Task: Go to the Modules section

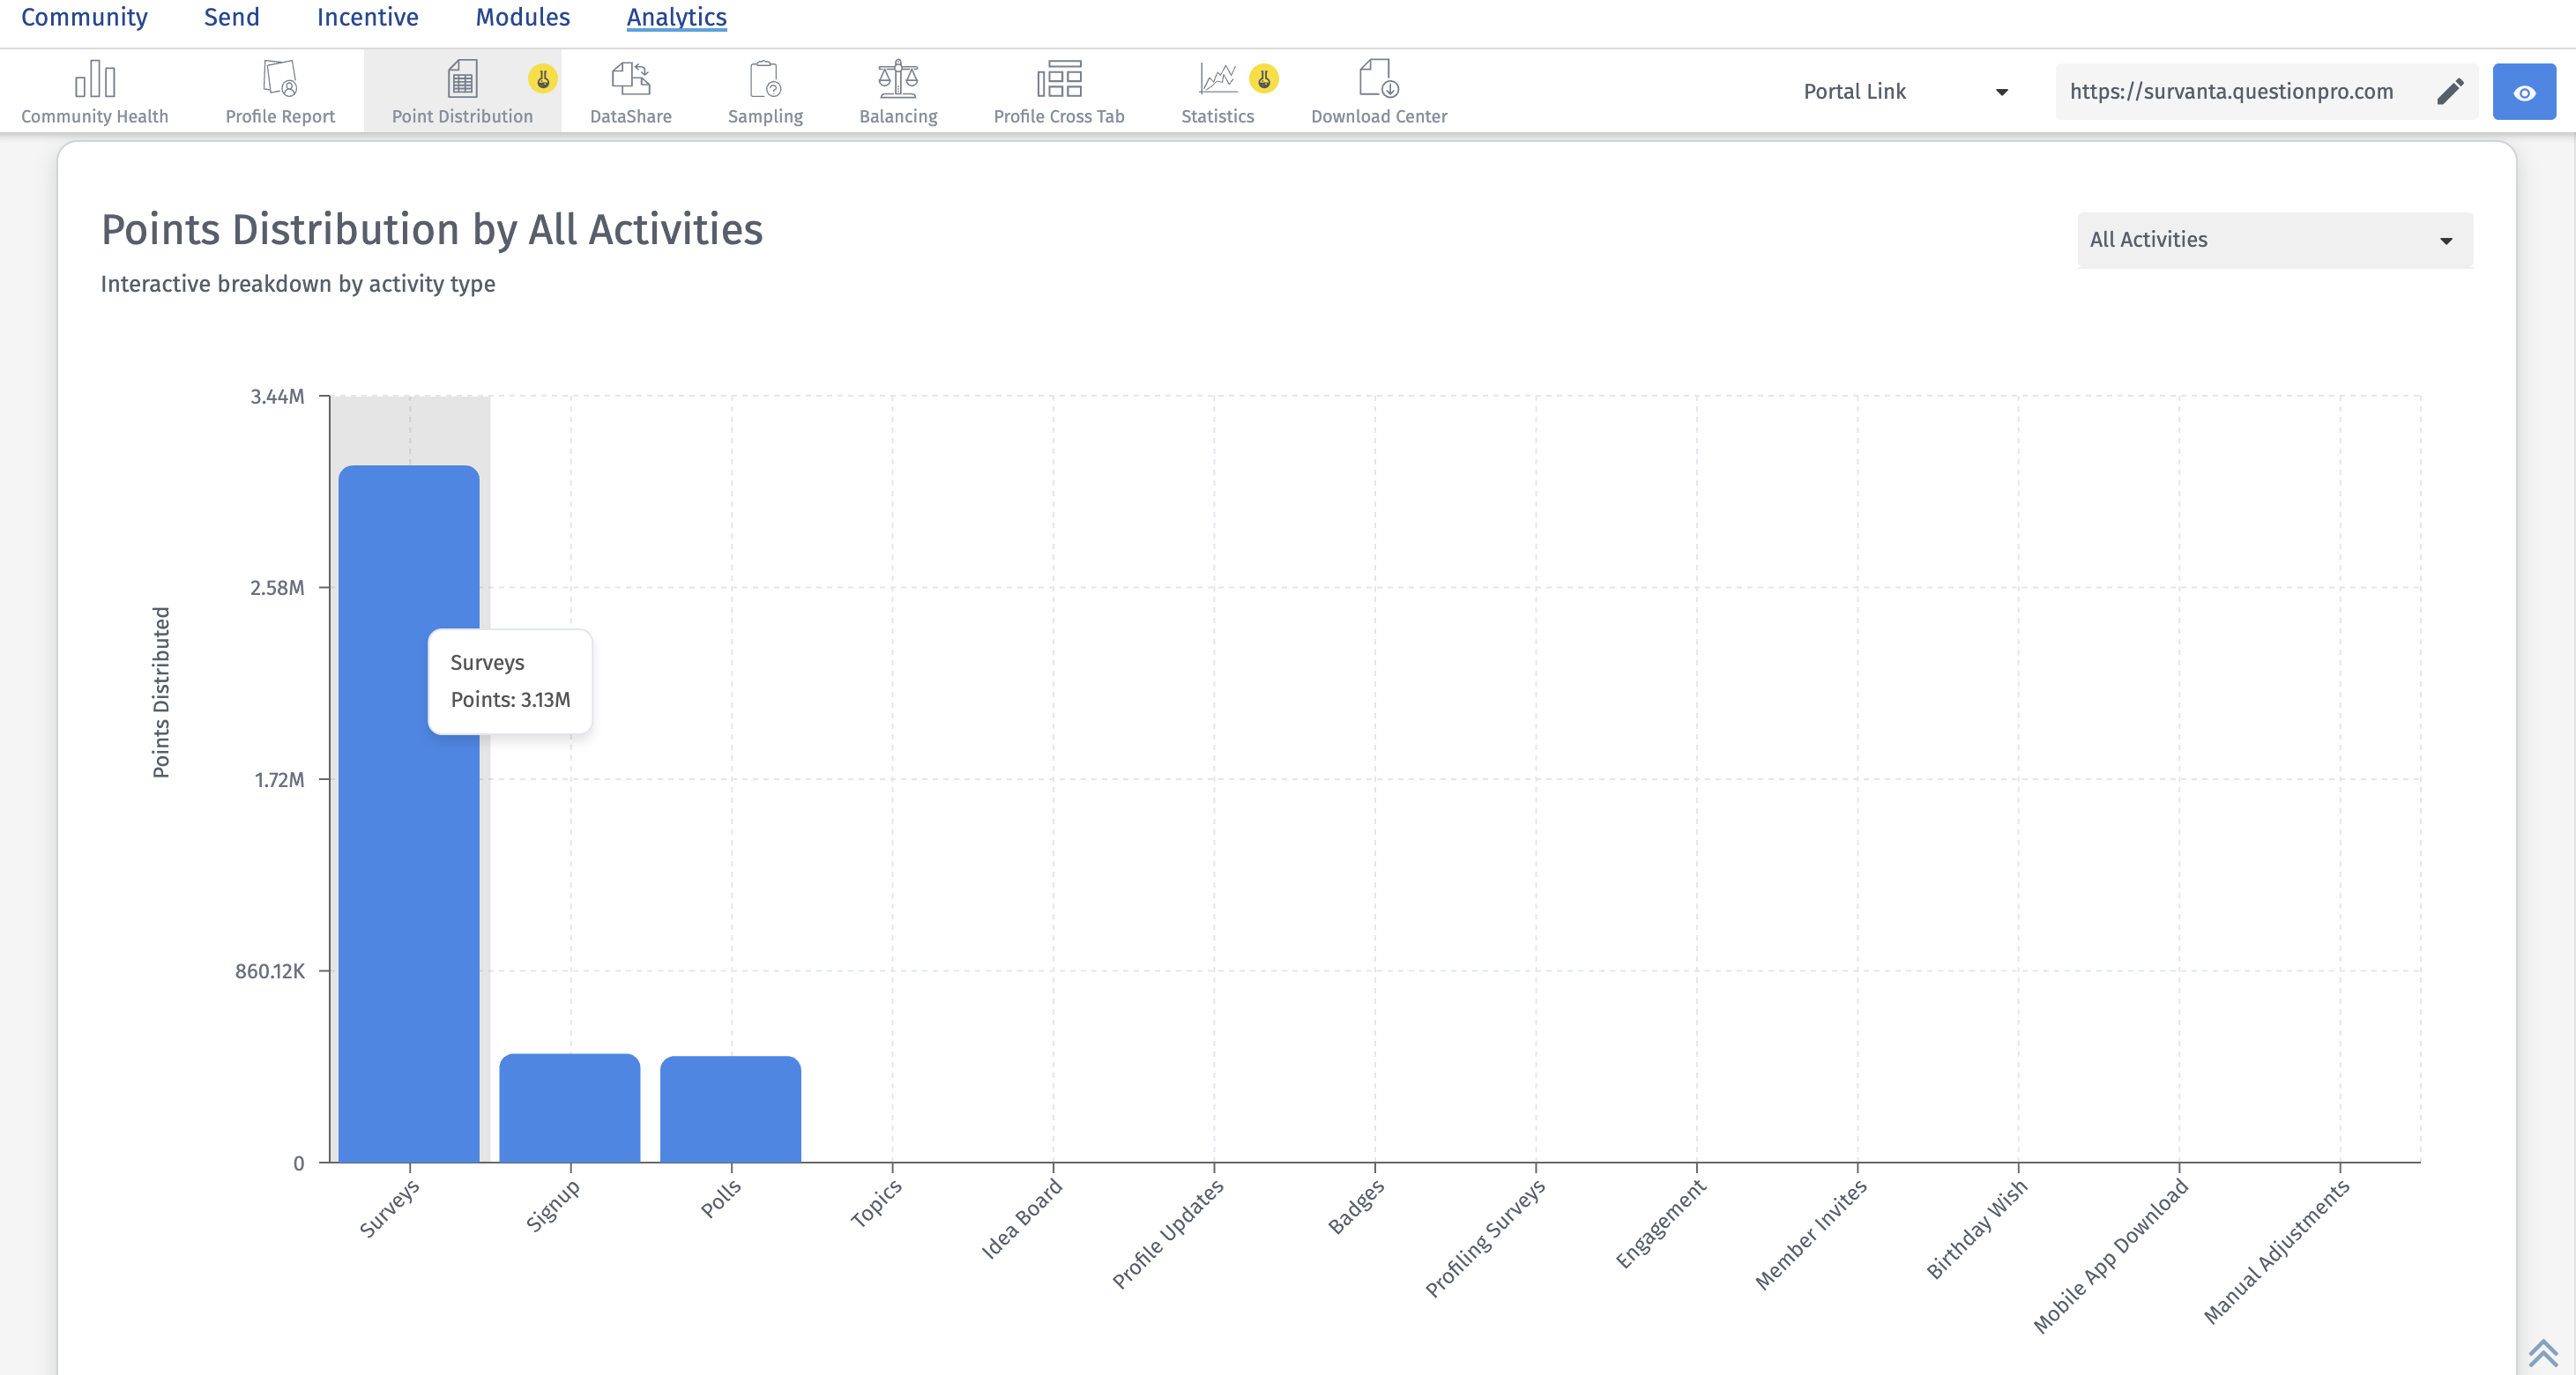Action: [x=522, y=17]
